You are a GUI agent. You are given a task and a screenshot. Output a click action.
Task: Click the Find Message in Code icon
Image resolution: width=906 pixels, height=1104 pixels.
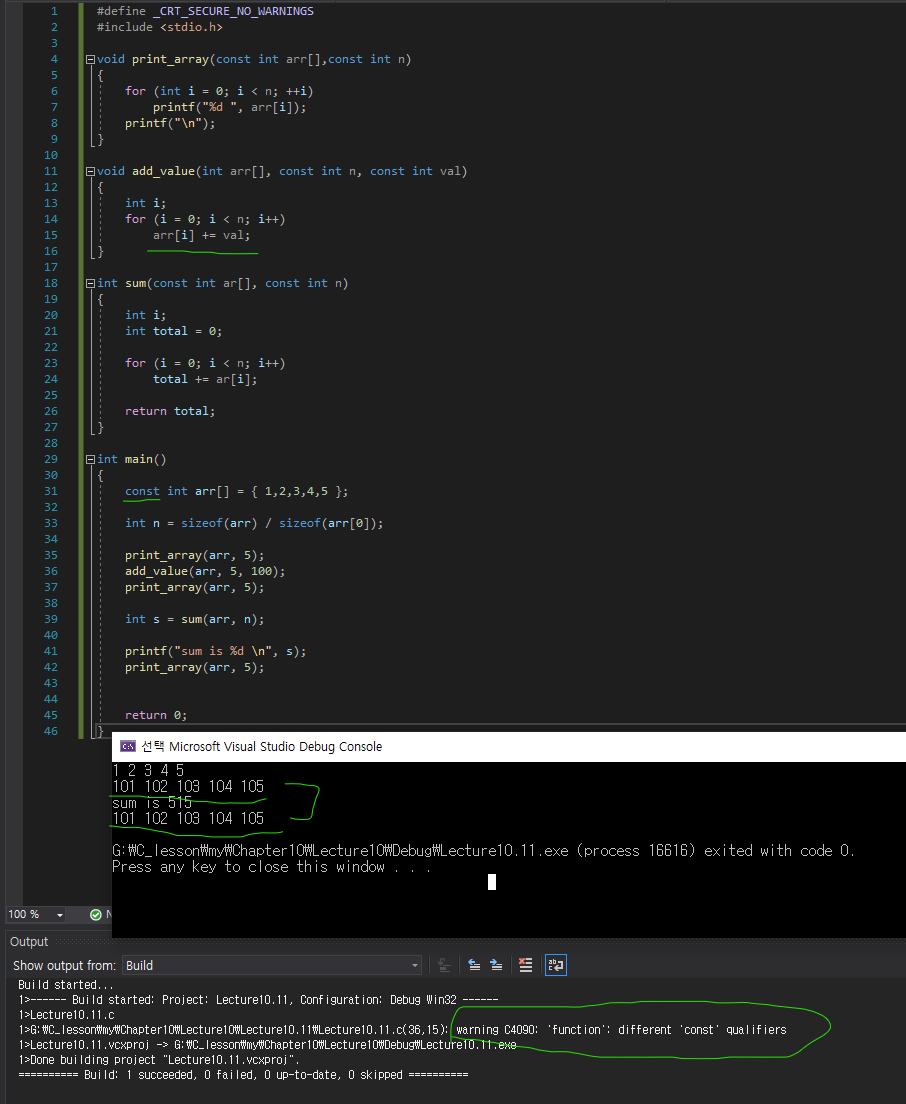(444, 965)
